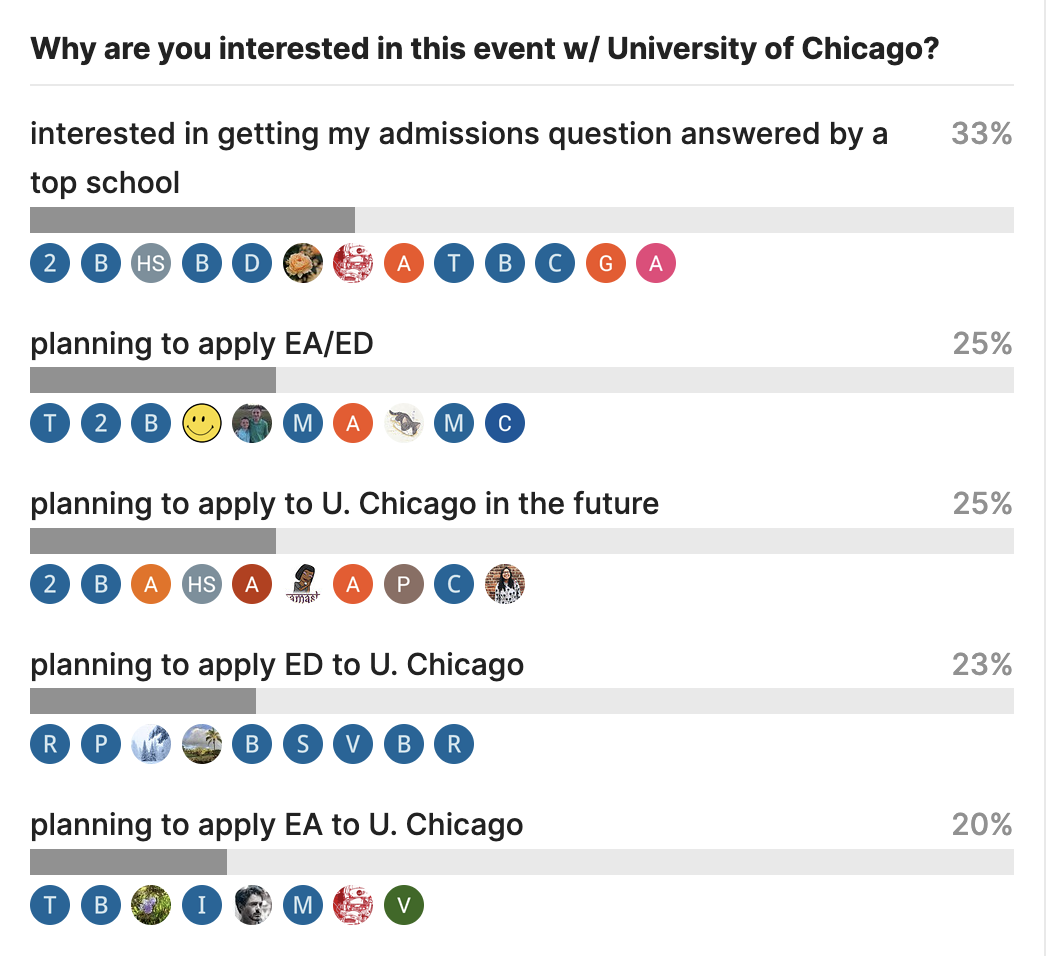Click the smiley face avatar
This screenshot has height=956, width=1046.
click(201, 424)
